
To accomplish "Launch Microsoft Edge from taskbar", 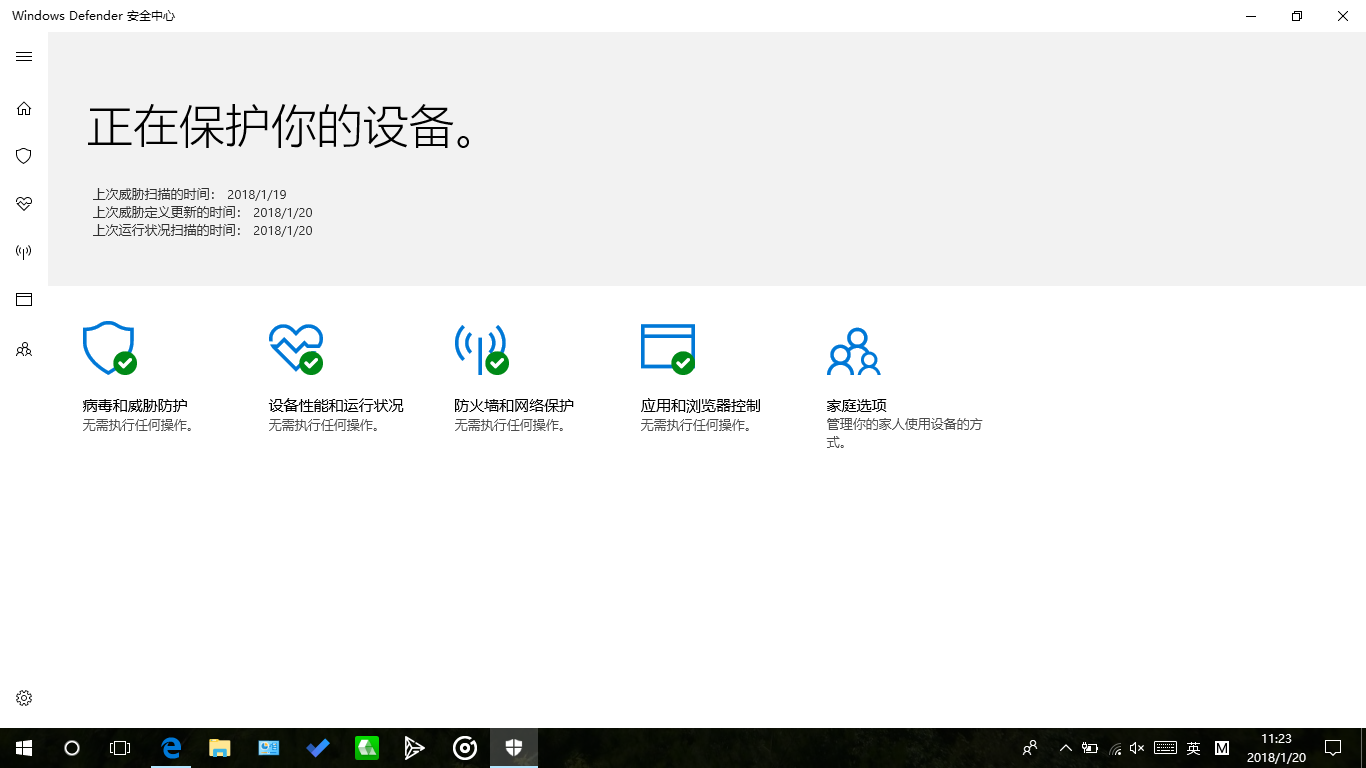I will click(x=171, y=748).
